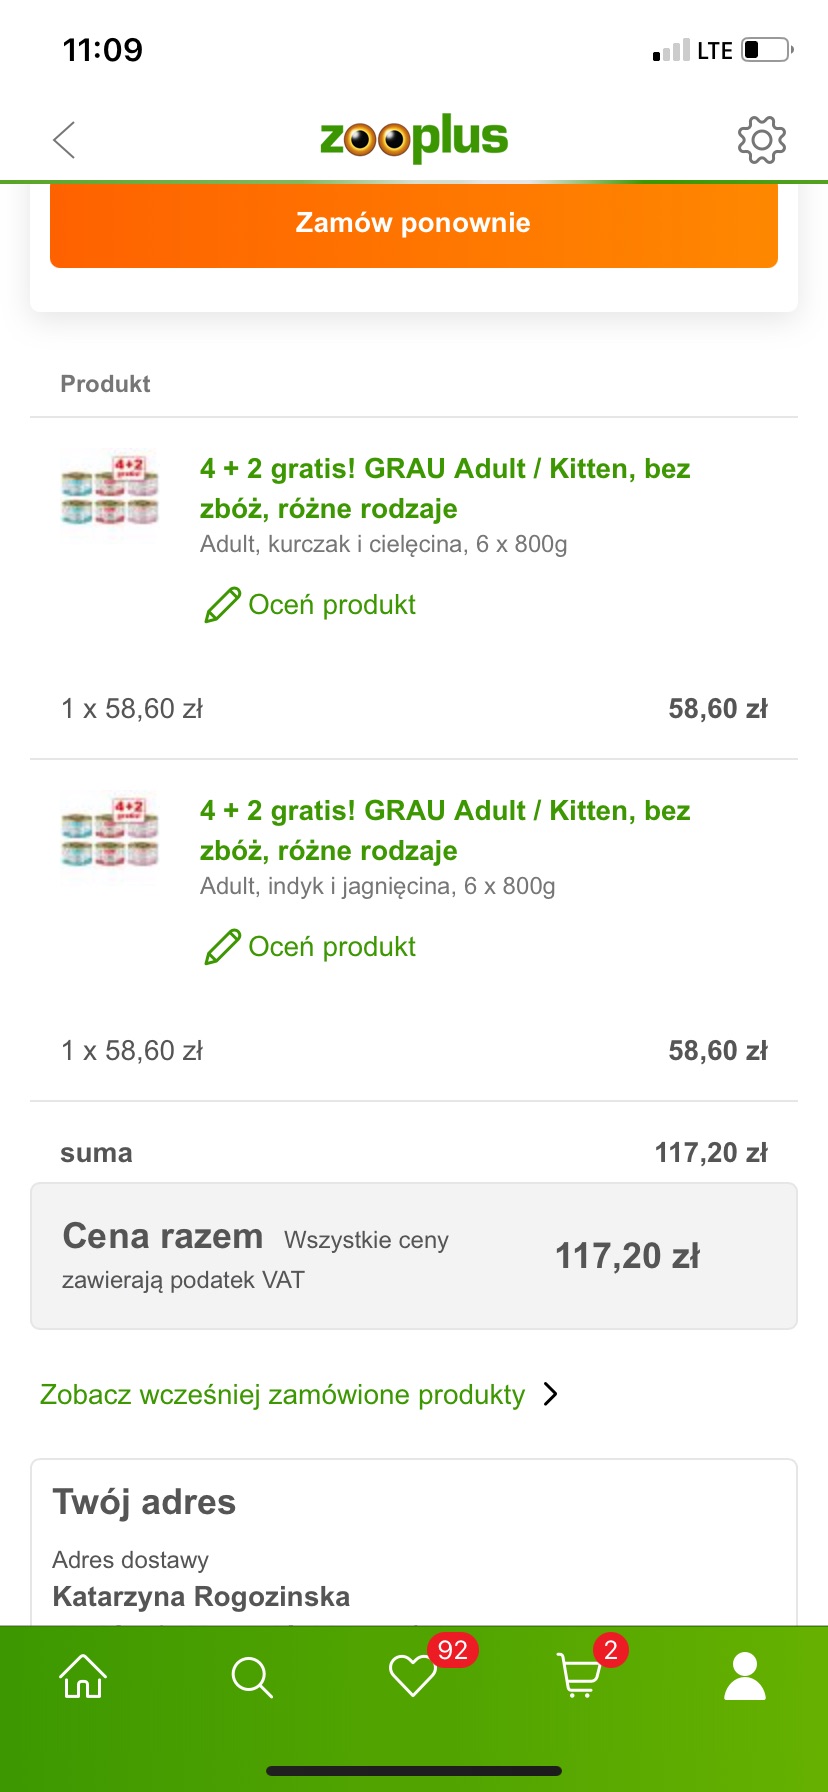Tap the zooplus logo
Viewport: 828px width, 1792px height.
tap(414, 138)
